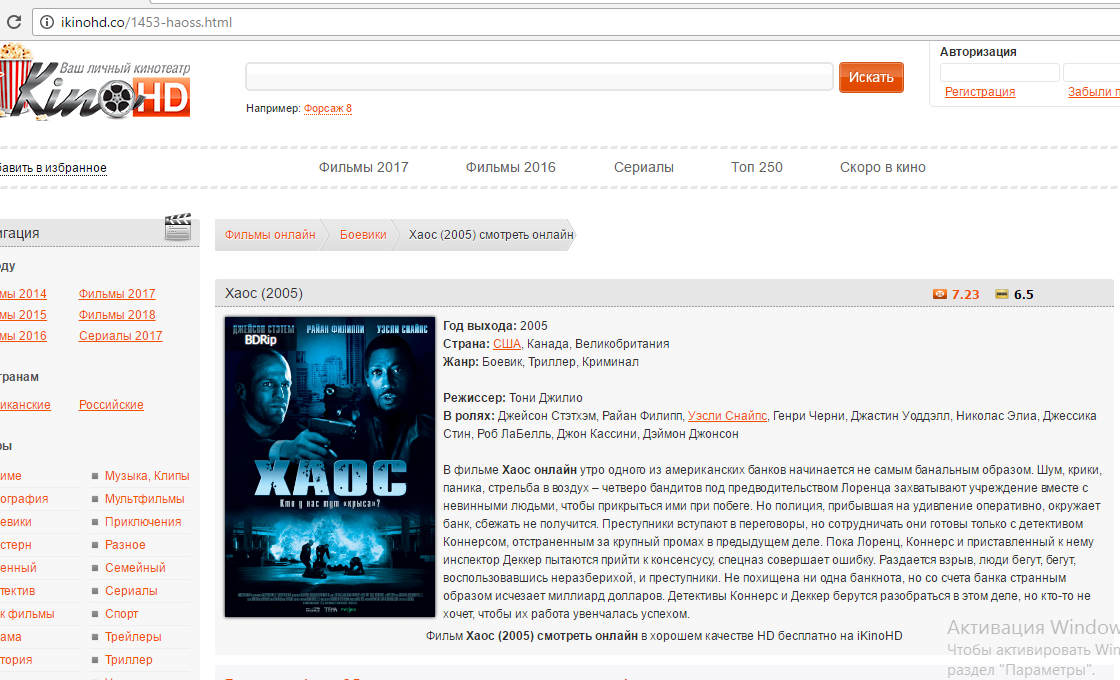Open Фильмы 2016 in top menu
The height and width of the screenshot is (680, 1120).
pos(511,167)
